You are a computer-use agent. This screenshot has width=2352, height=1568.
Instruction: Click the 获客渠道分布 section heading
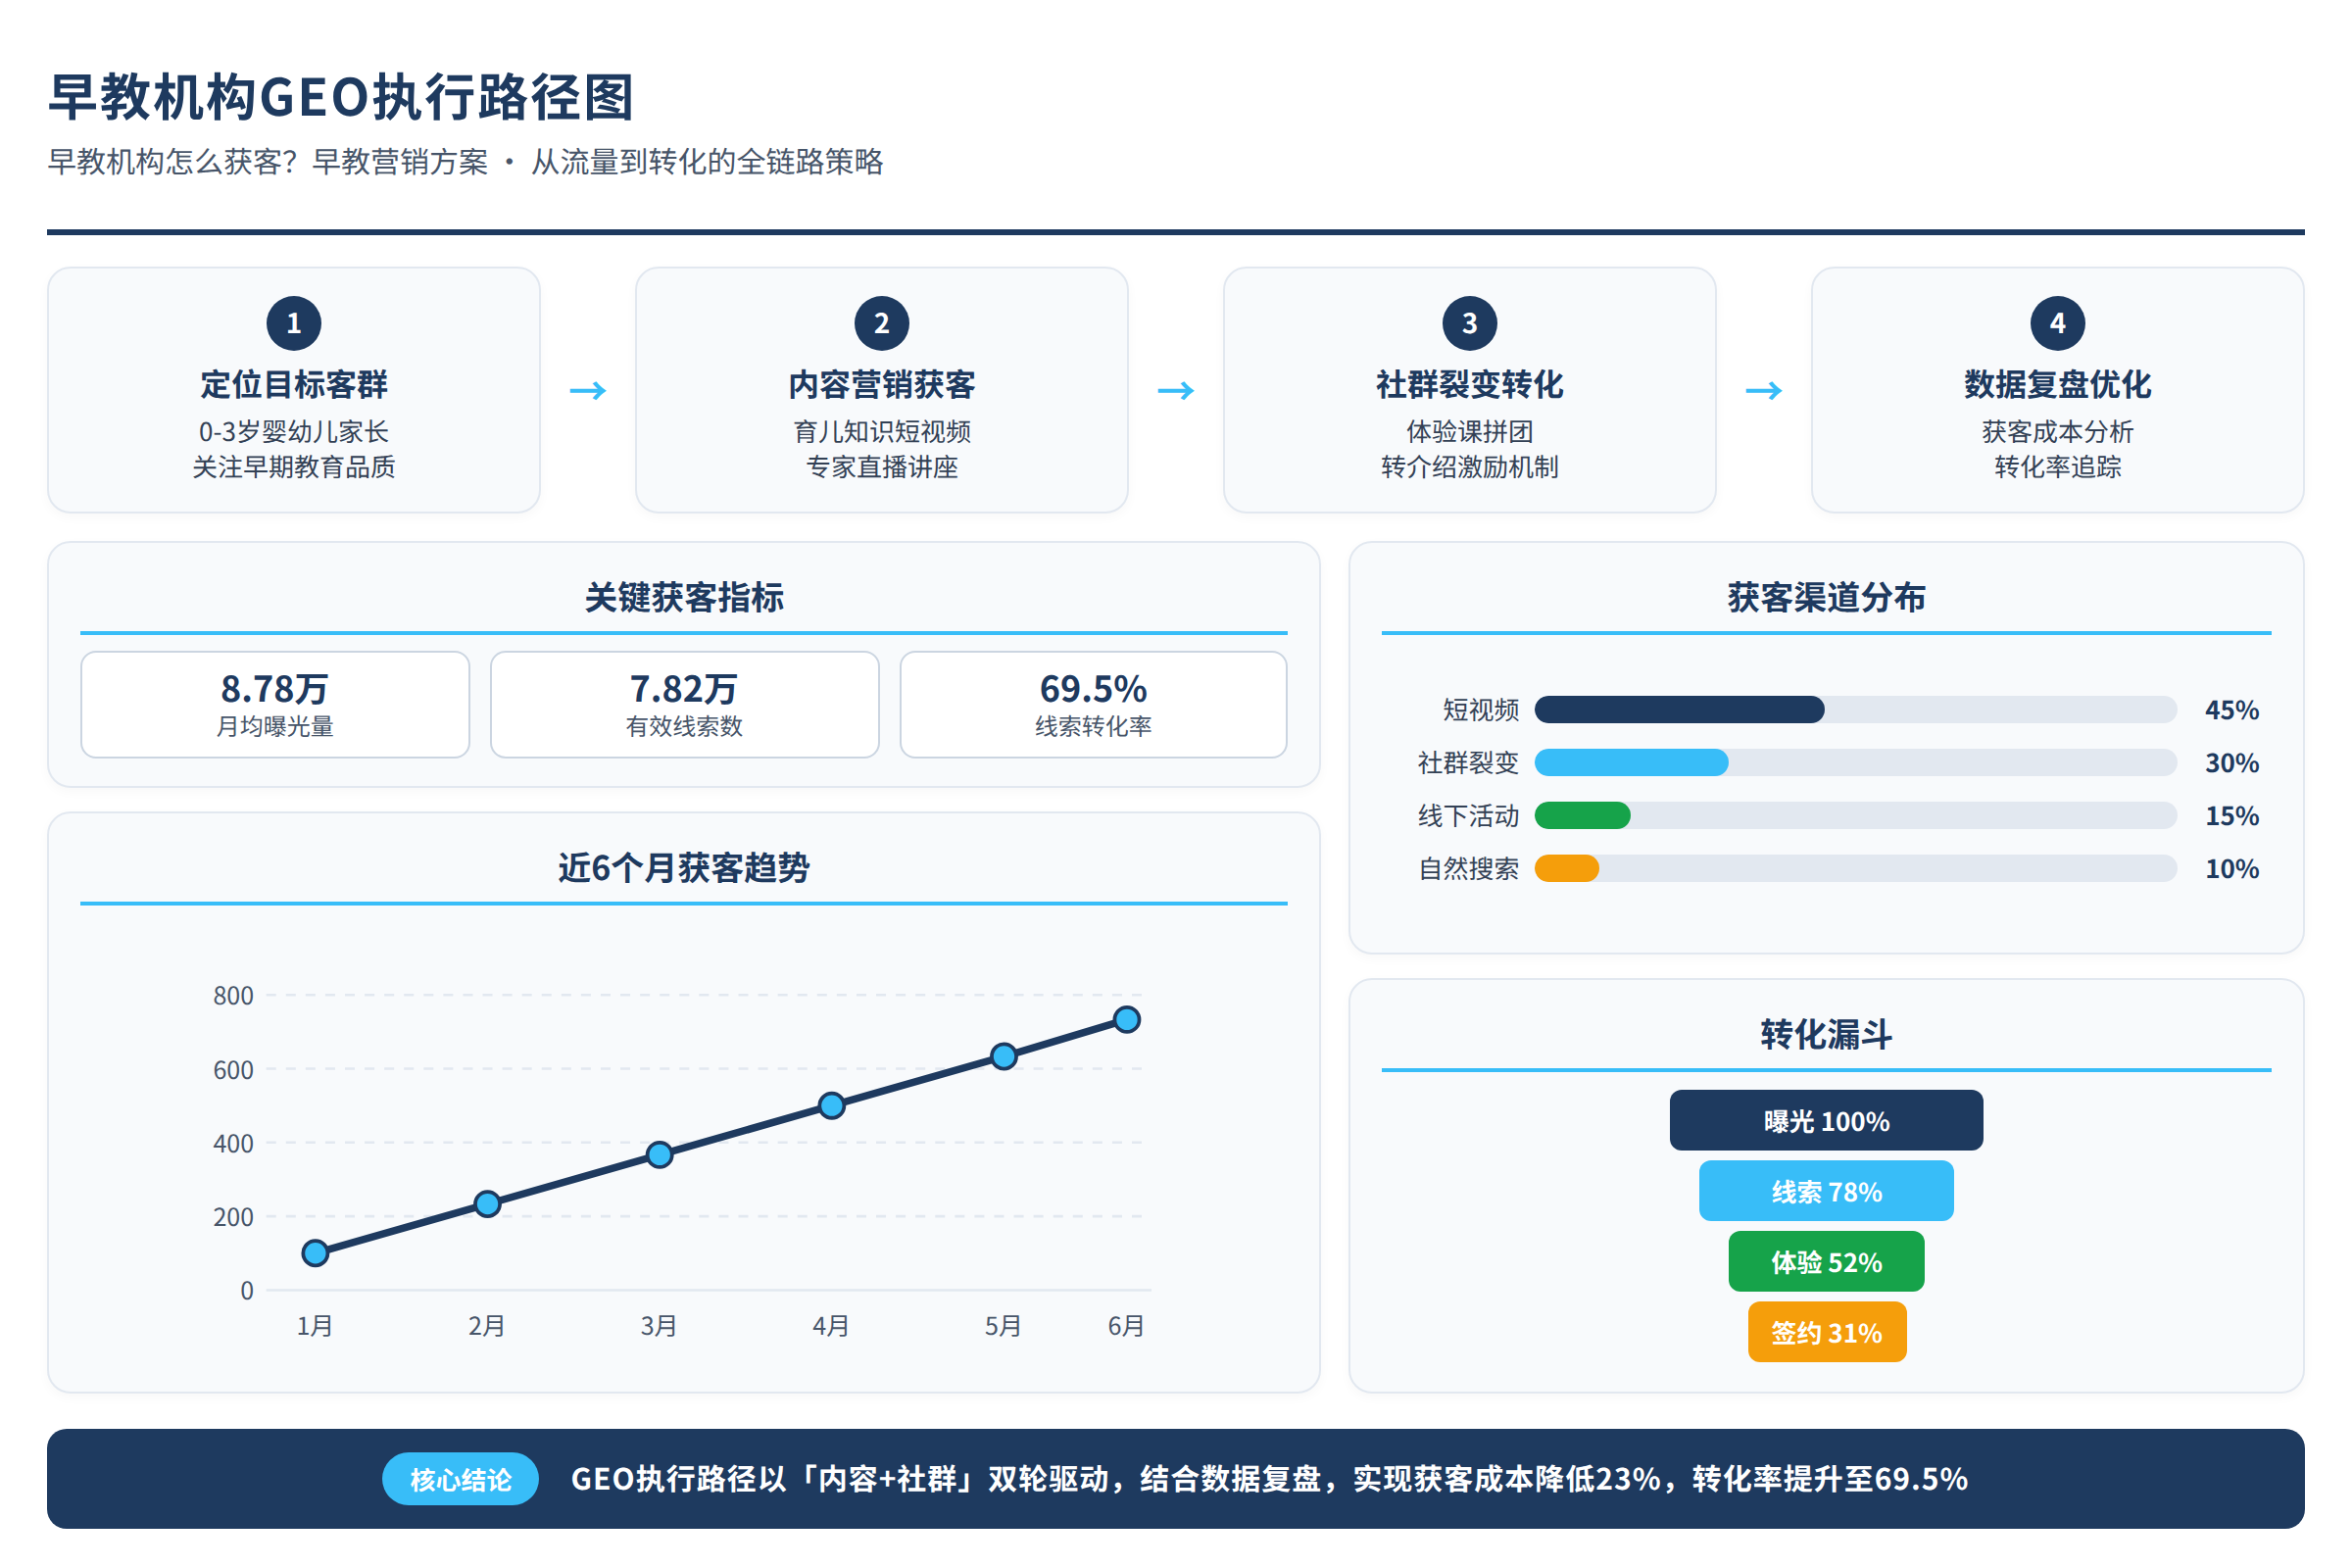pyautogui.click(x=1826, y=597)
